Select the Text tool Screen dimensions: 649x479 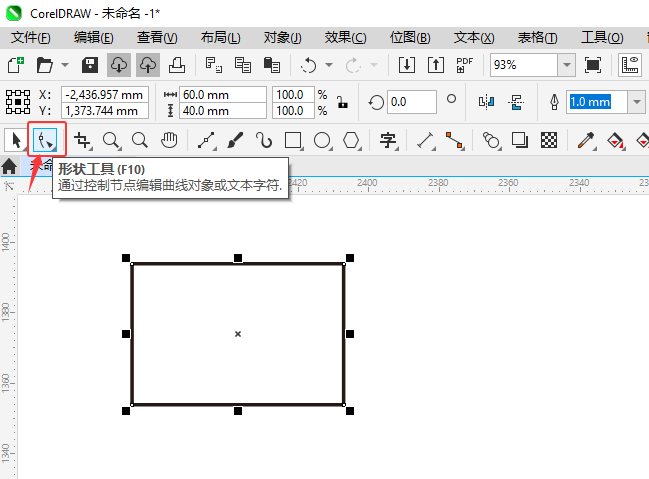click(388, 140)
